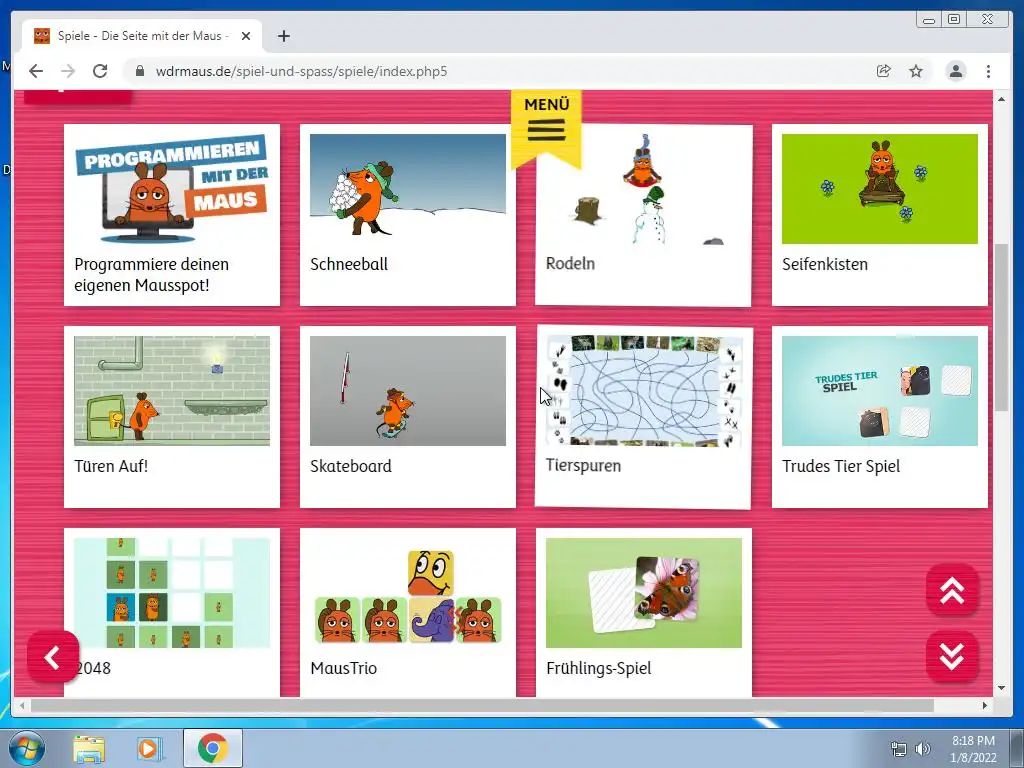
Task: Click the volume speaker tray icon
Action: click(x=923, y=749)
